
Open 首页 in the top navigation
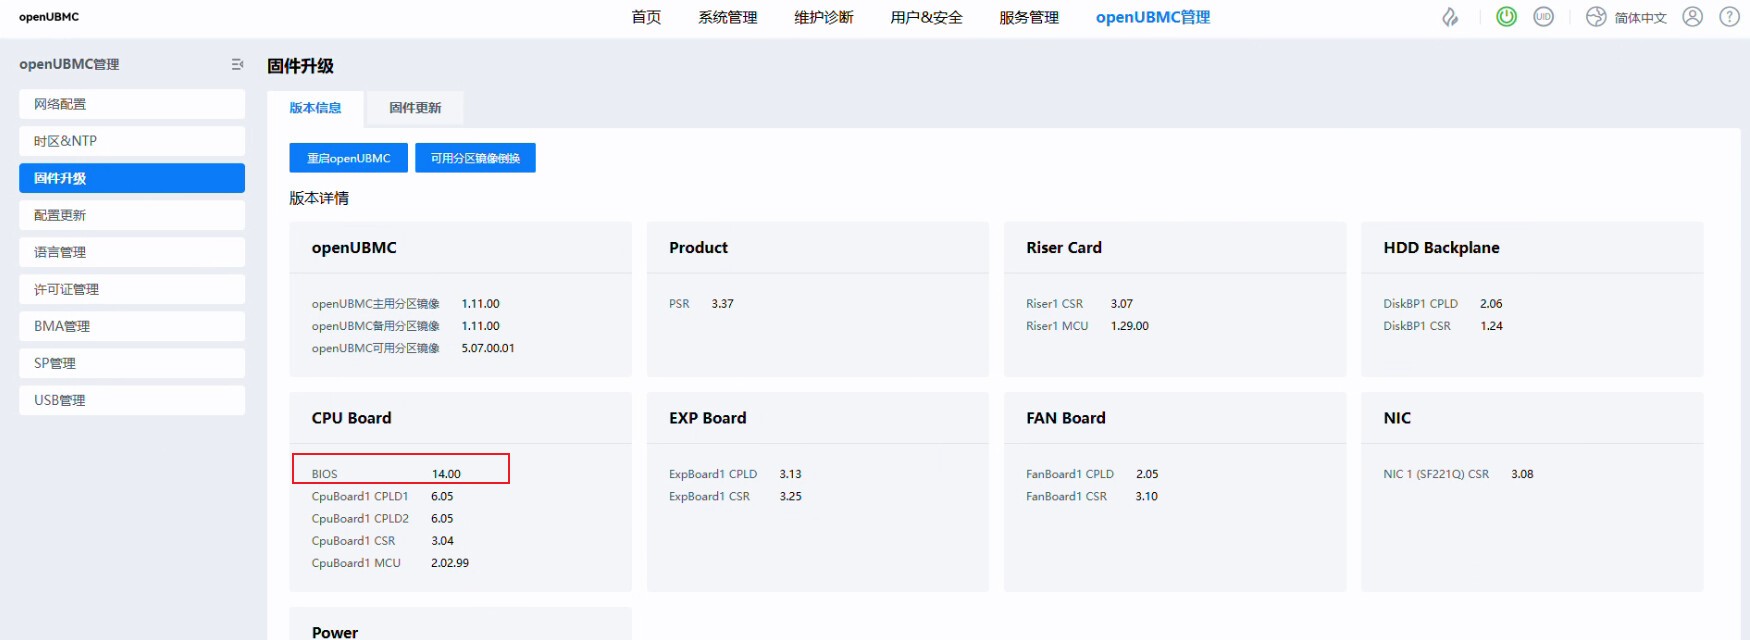click(x=646, y=17)
